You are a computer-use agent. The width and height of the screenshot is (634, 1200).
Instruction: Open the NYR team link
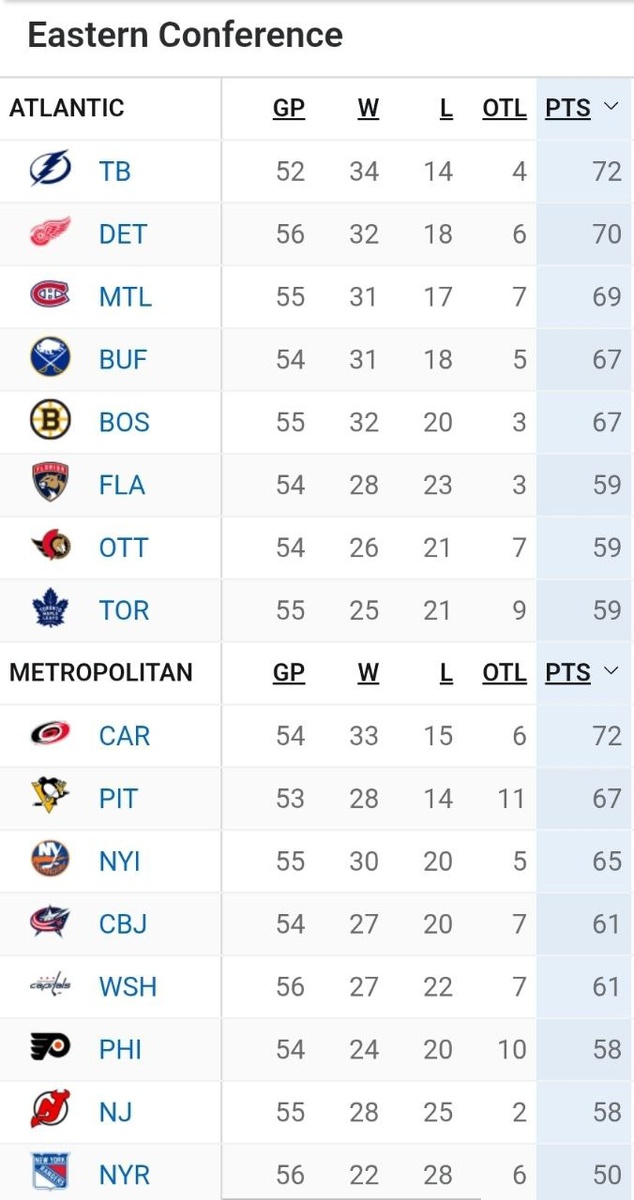[125, 1174]
